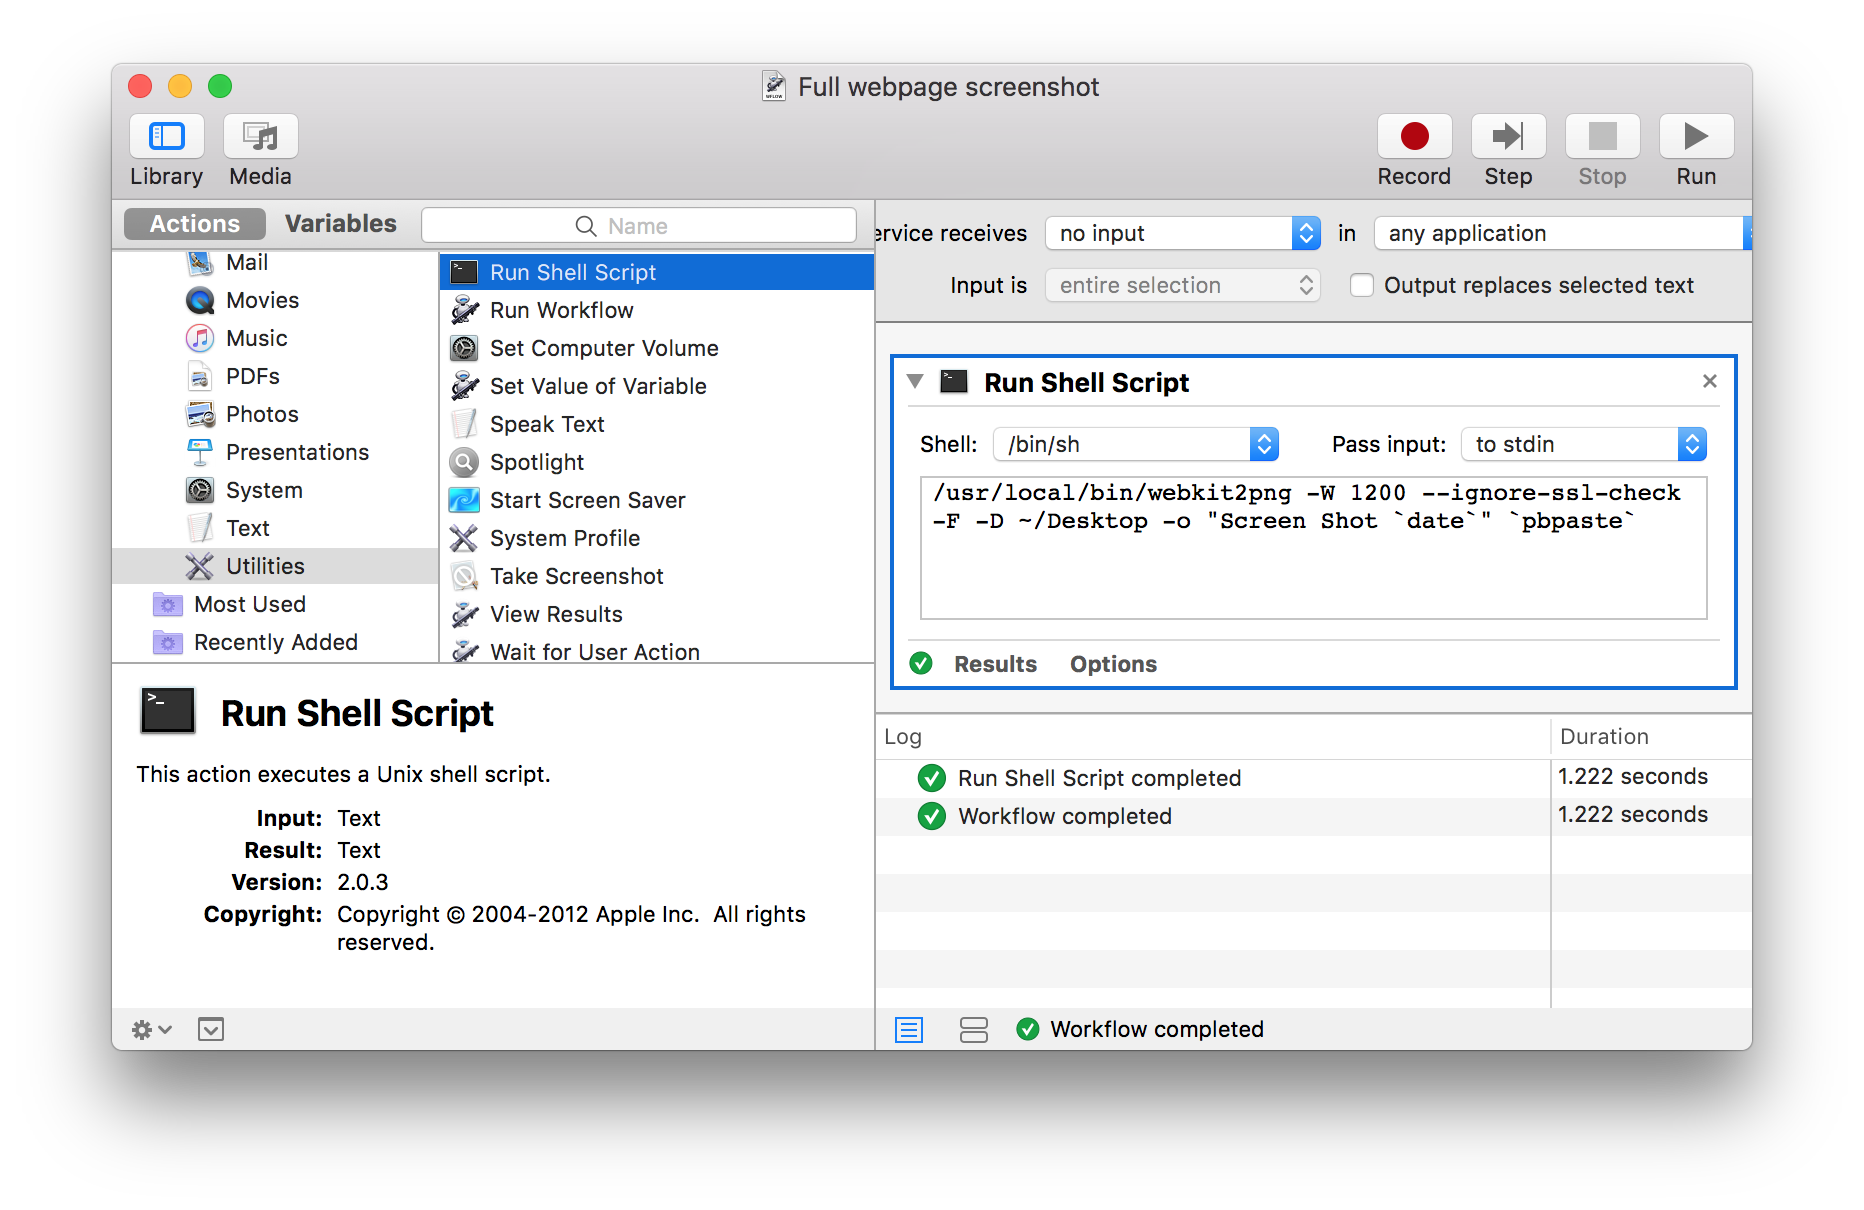Collapse the Run Shell Script action
This screenshot has width=1864, height=1210.
pyautogui.click(x=914, y=381)
